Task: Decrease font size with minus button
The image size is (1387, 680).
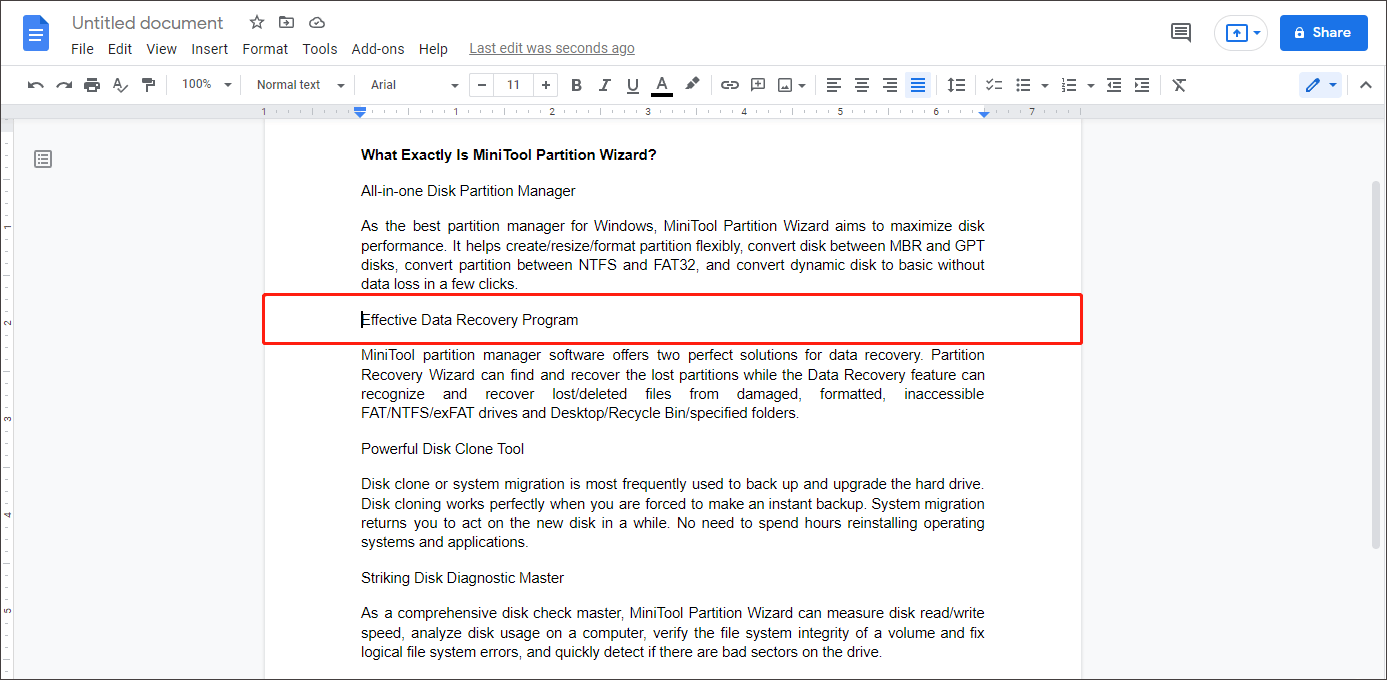Action: click(x=482, y=85)
